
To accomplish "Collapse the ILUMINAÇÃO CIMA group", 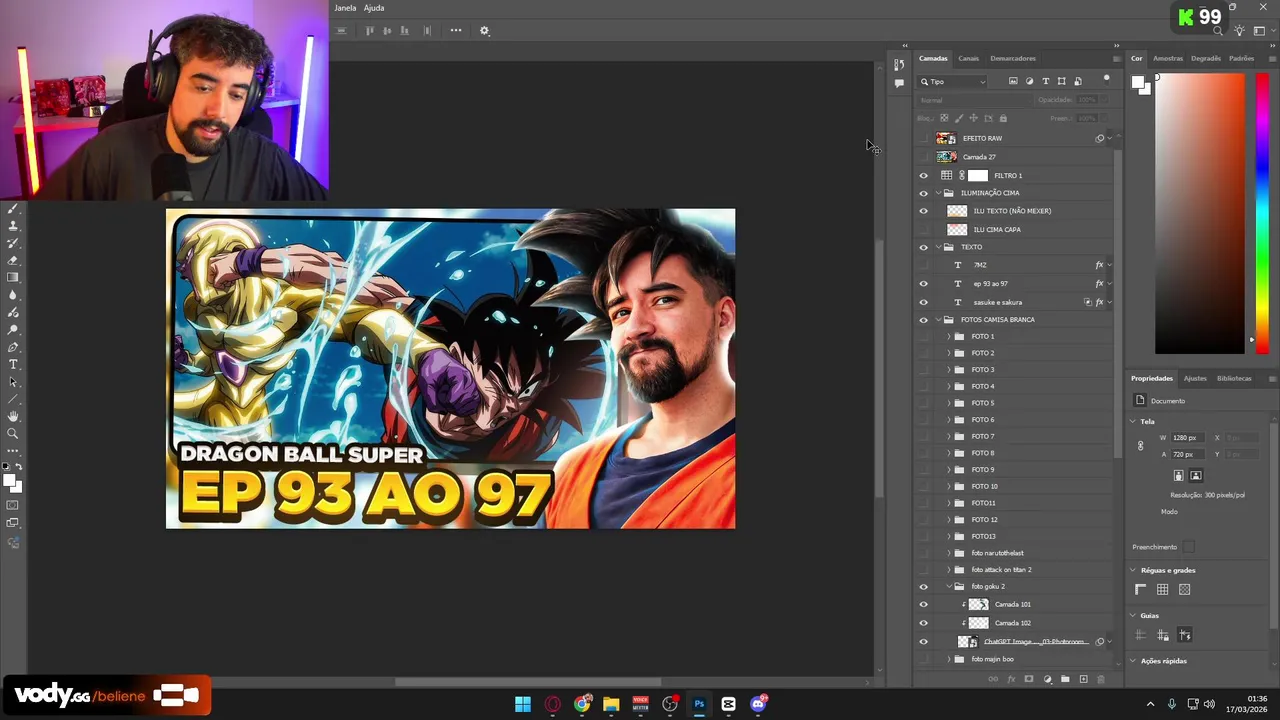I will [x=938, y=193].
